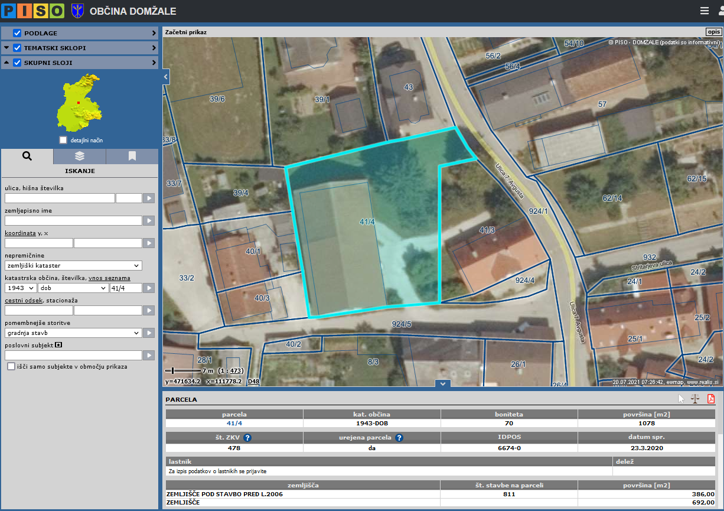This screenshot has height=511, width=724.
Task: Export parcel data as PDF
Action: tap(711, 399)
